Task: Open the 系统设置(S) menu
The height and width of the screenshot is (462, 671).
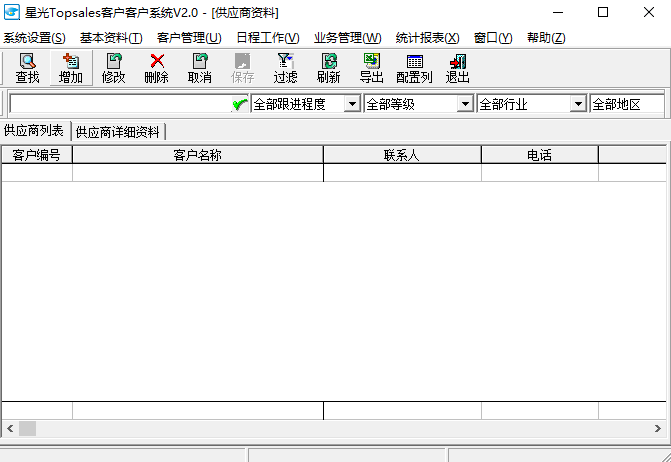Action: click(34, 38)
